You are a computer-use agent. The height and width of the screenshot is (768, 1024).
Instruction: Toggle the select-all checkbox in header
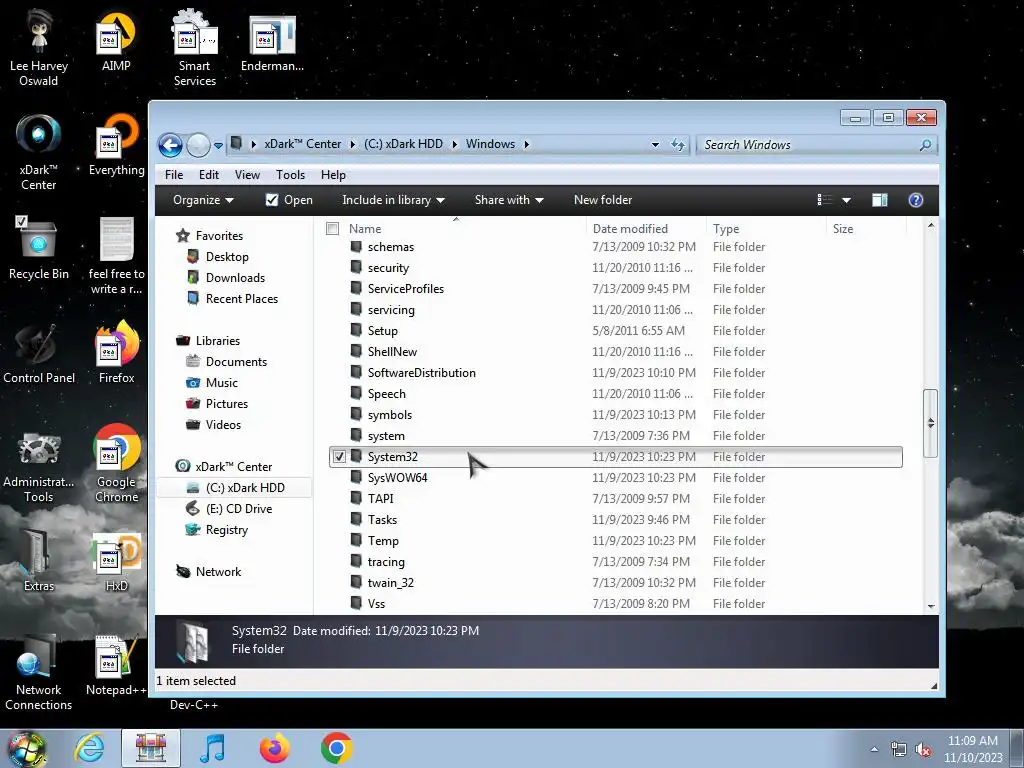point(332,229)
